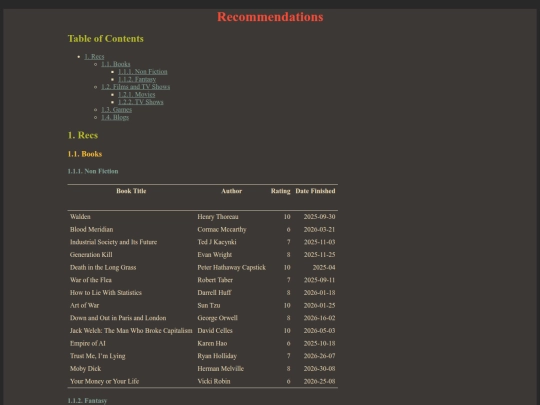
Task: Click author 'Evan Wright'
Action: (x=215, y=255)
